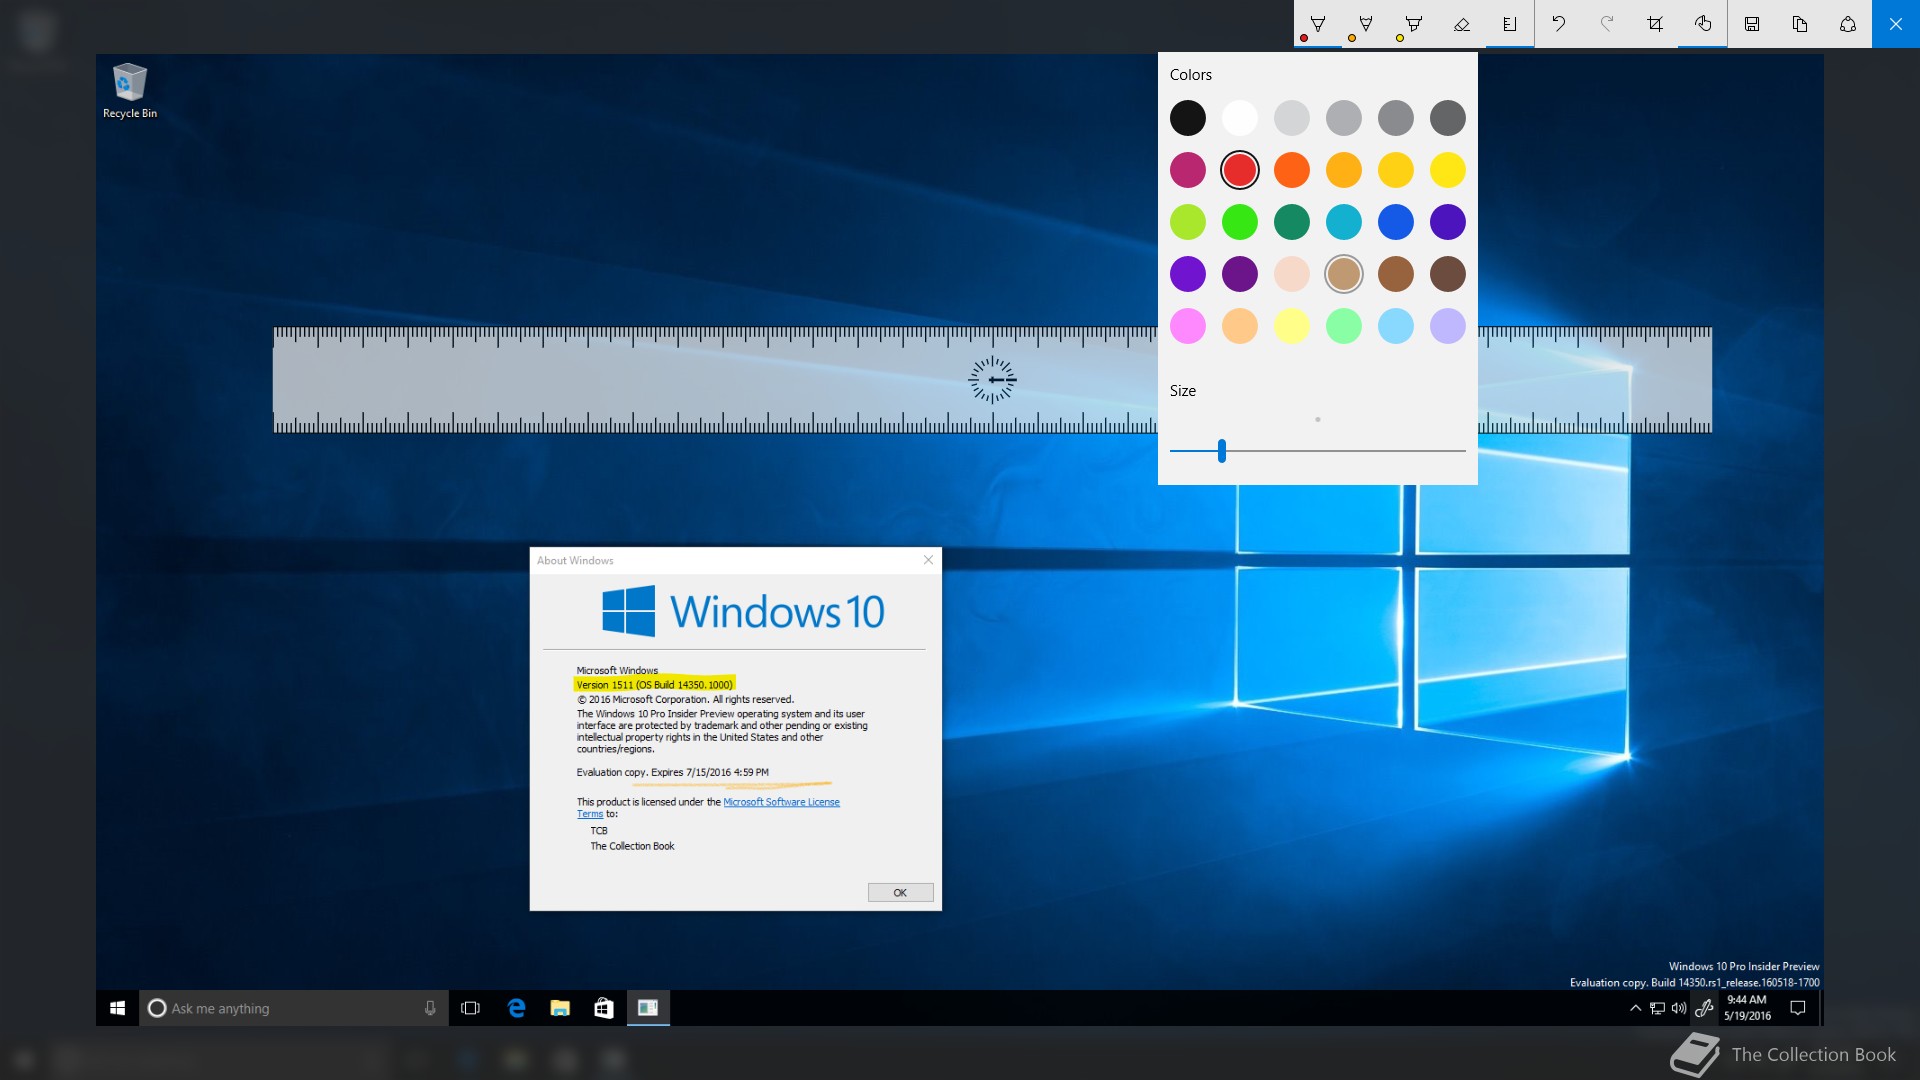Choose the eraser tool
The image size is (1920, 1080).
pos(1462,24)
